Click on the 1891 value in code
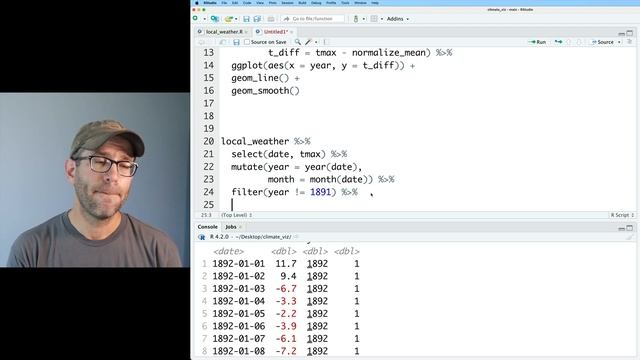Viewport: 640px width, 360px height. [320, 192]
